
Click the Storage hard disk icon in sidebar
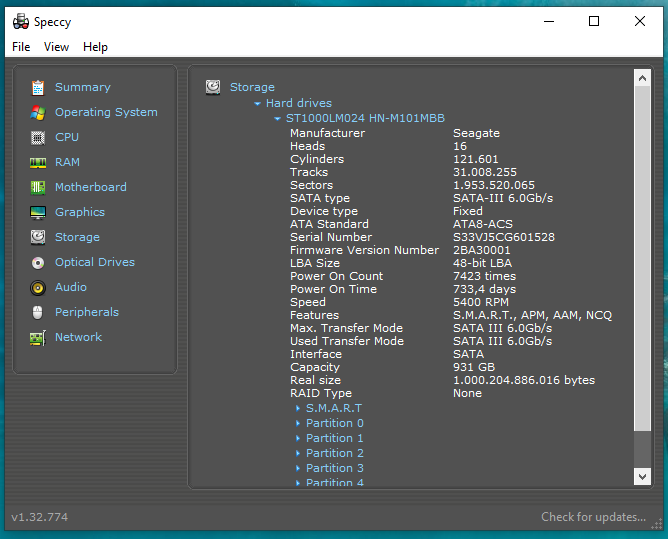point(38,237)
